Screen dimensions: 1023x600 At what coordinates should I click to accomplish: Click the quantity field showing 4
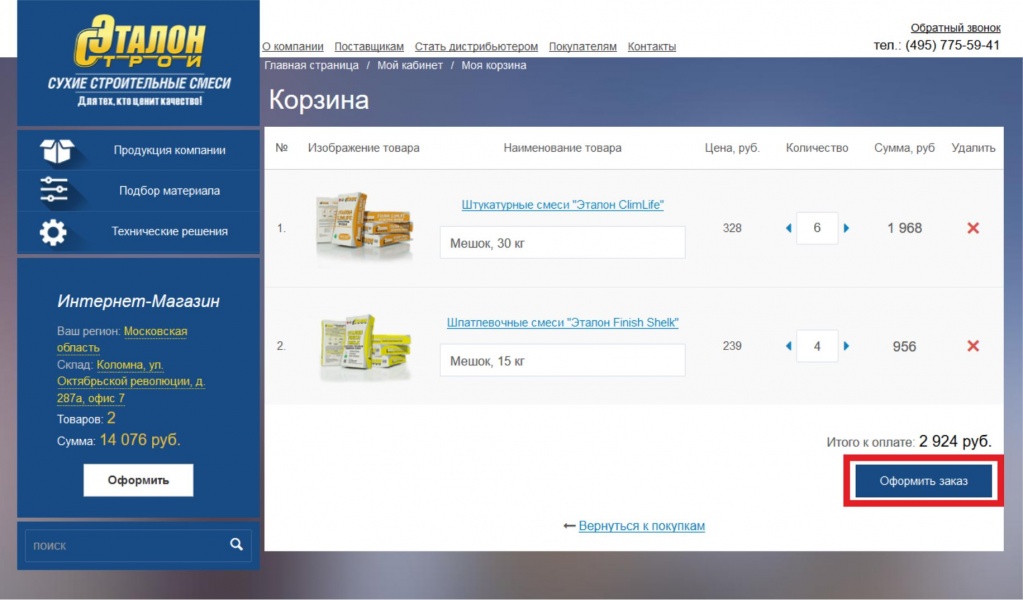click(x=817, y=346)
